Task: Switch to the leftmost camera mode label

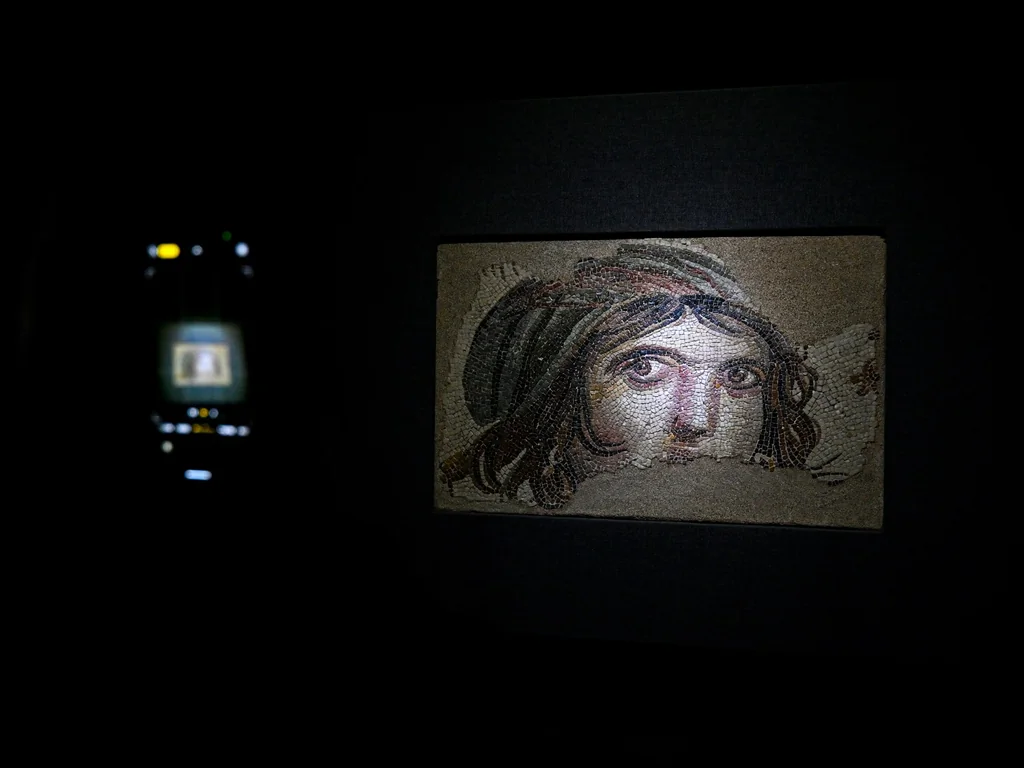Action: point(165,428)
